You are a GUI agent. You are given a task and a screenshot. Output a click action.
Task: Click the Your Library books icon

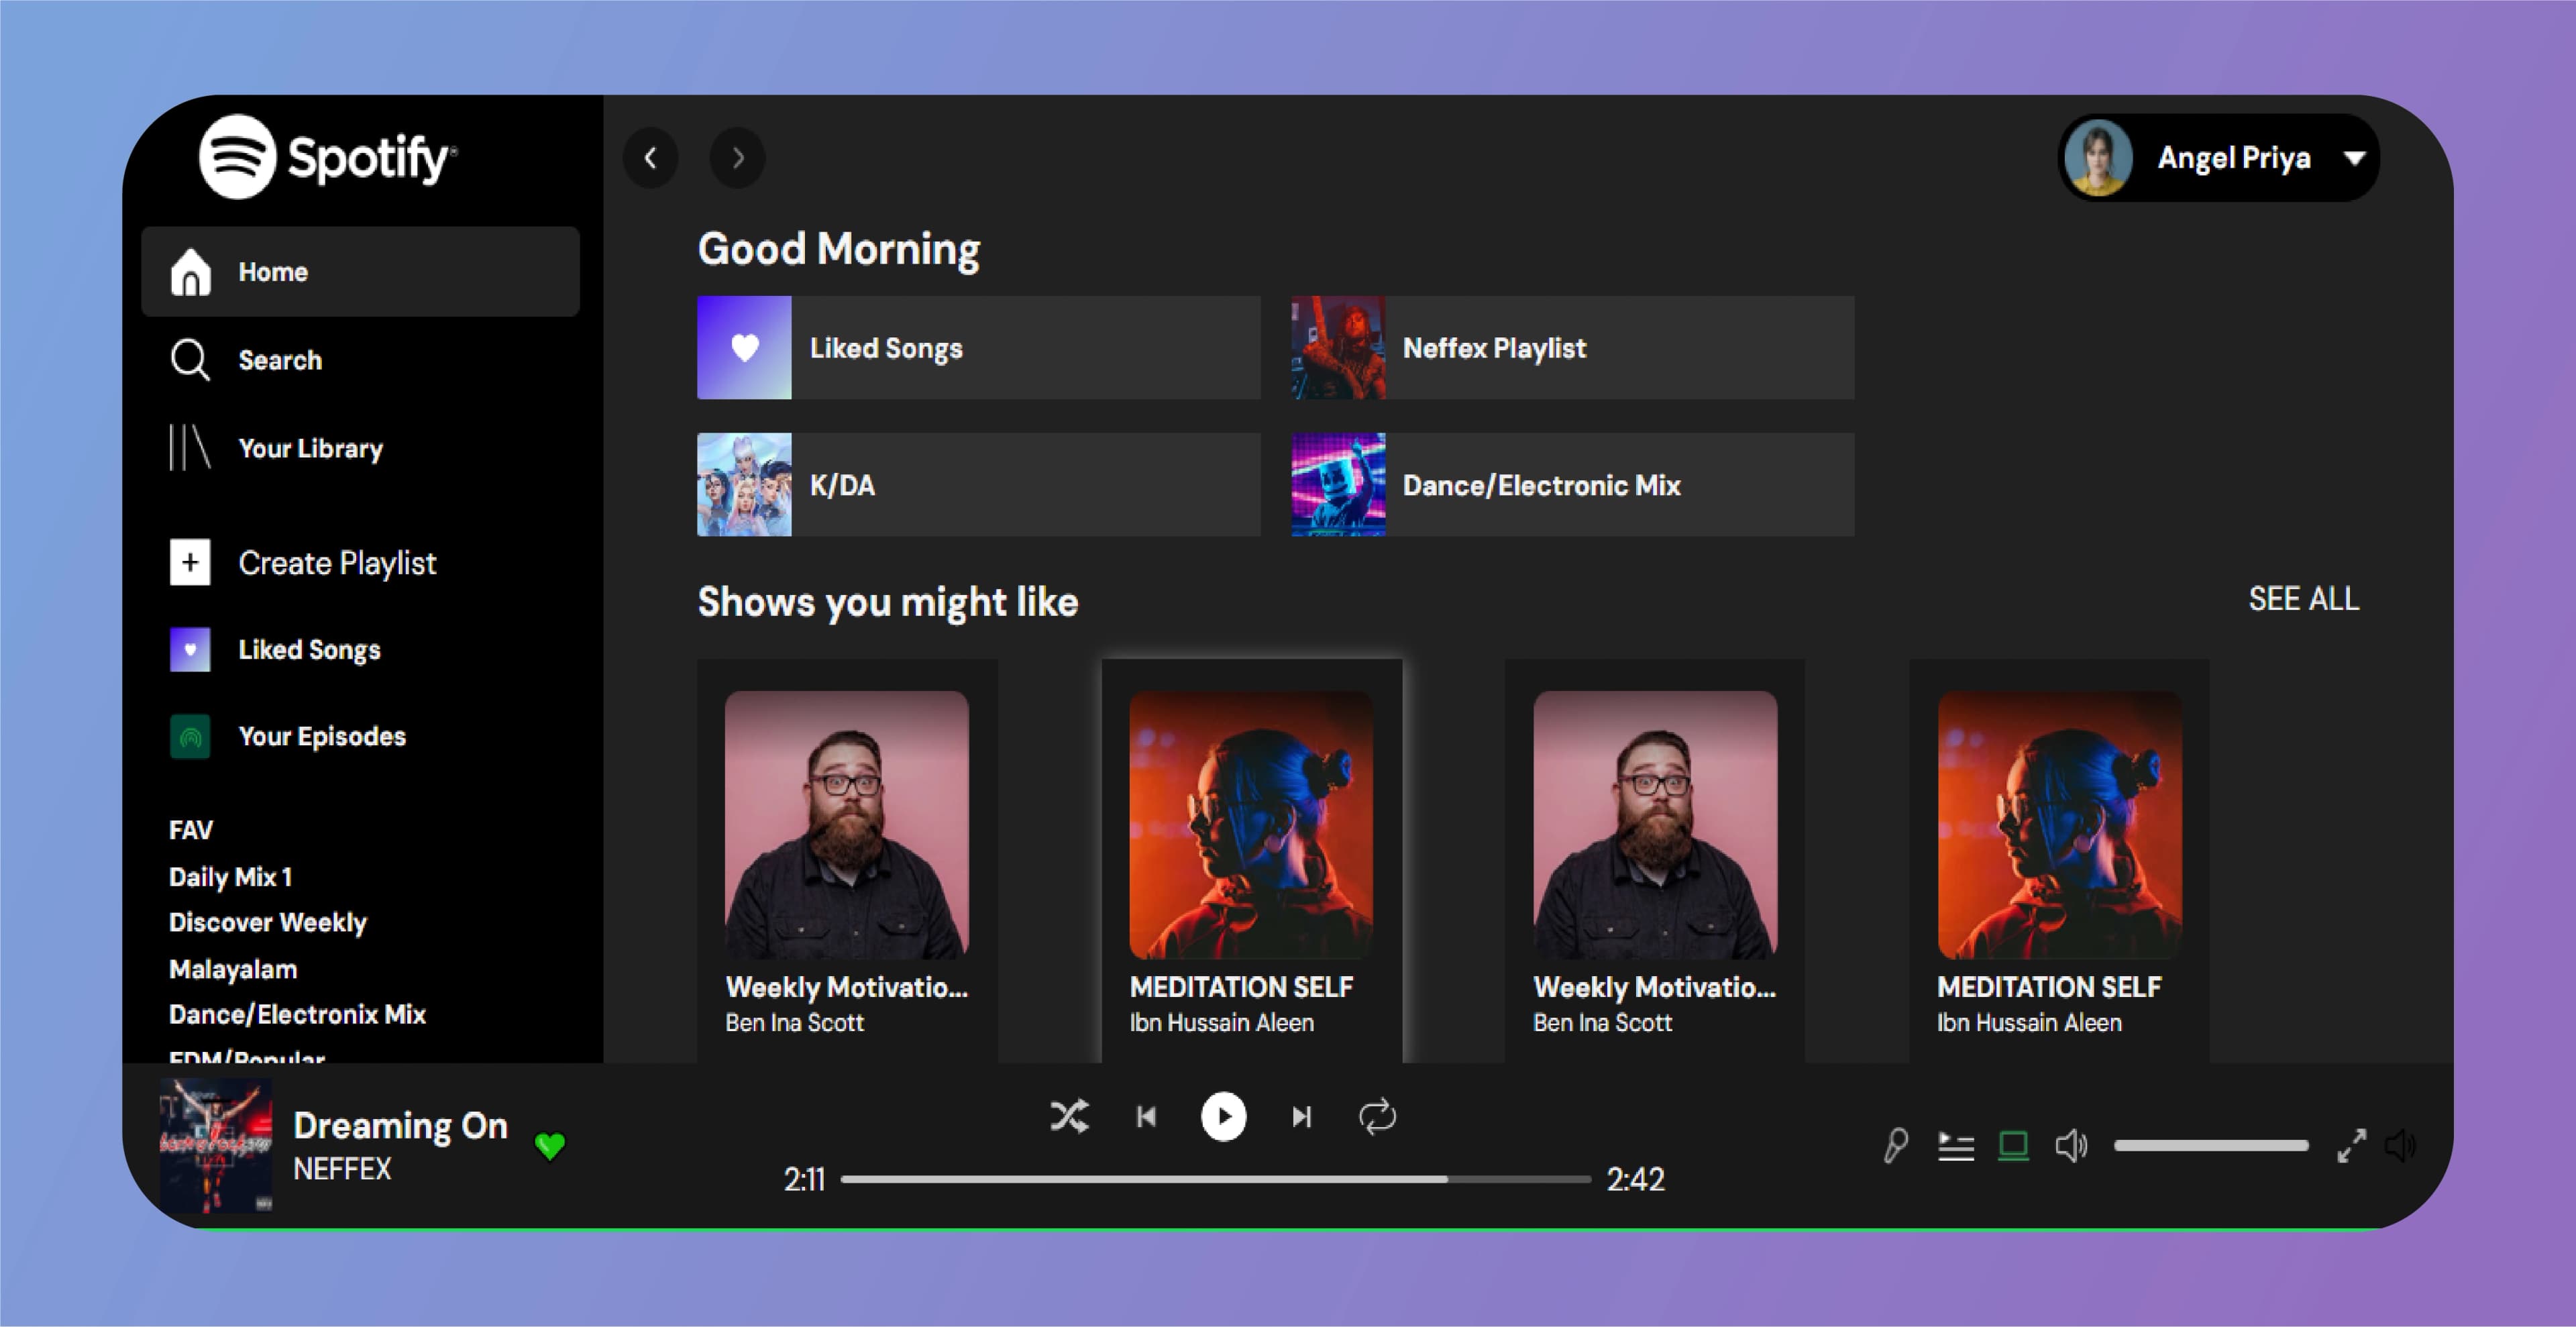click(x=190, y=447)
